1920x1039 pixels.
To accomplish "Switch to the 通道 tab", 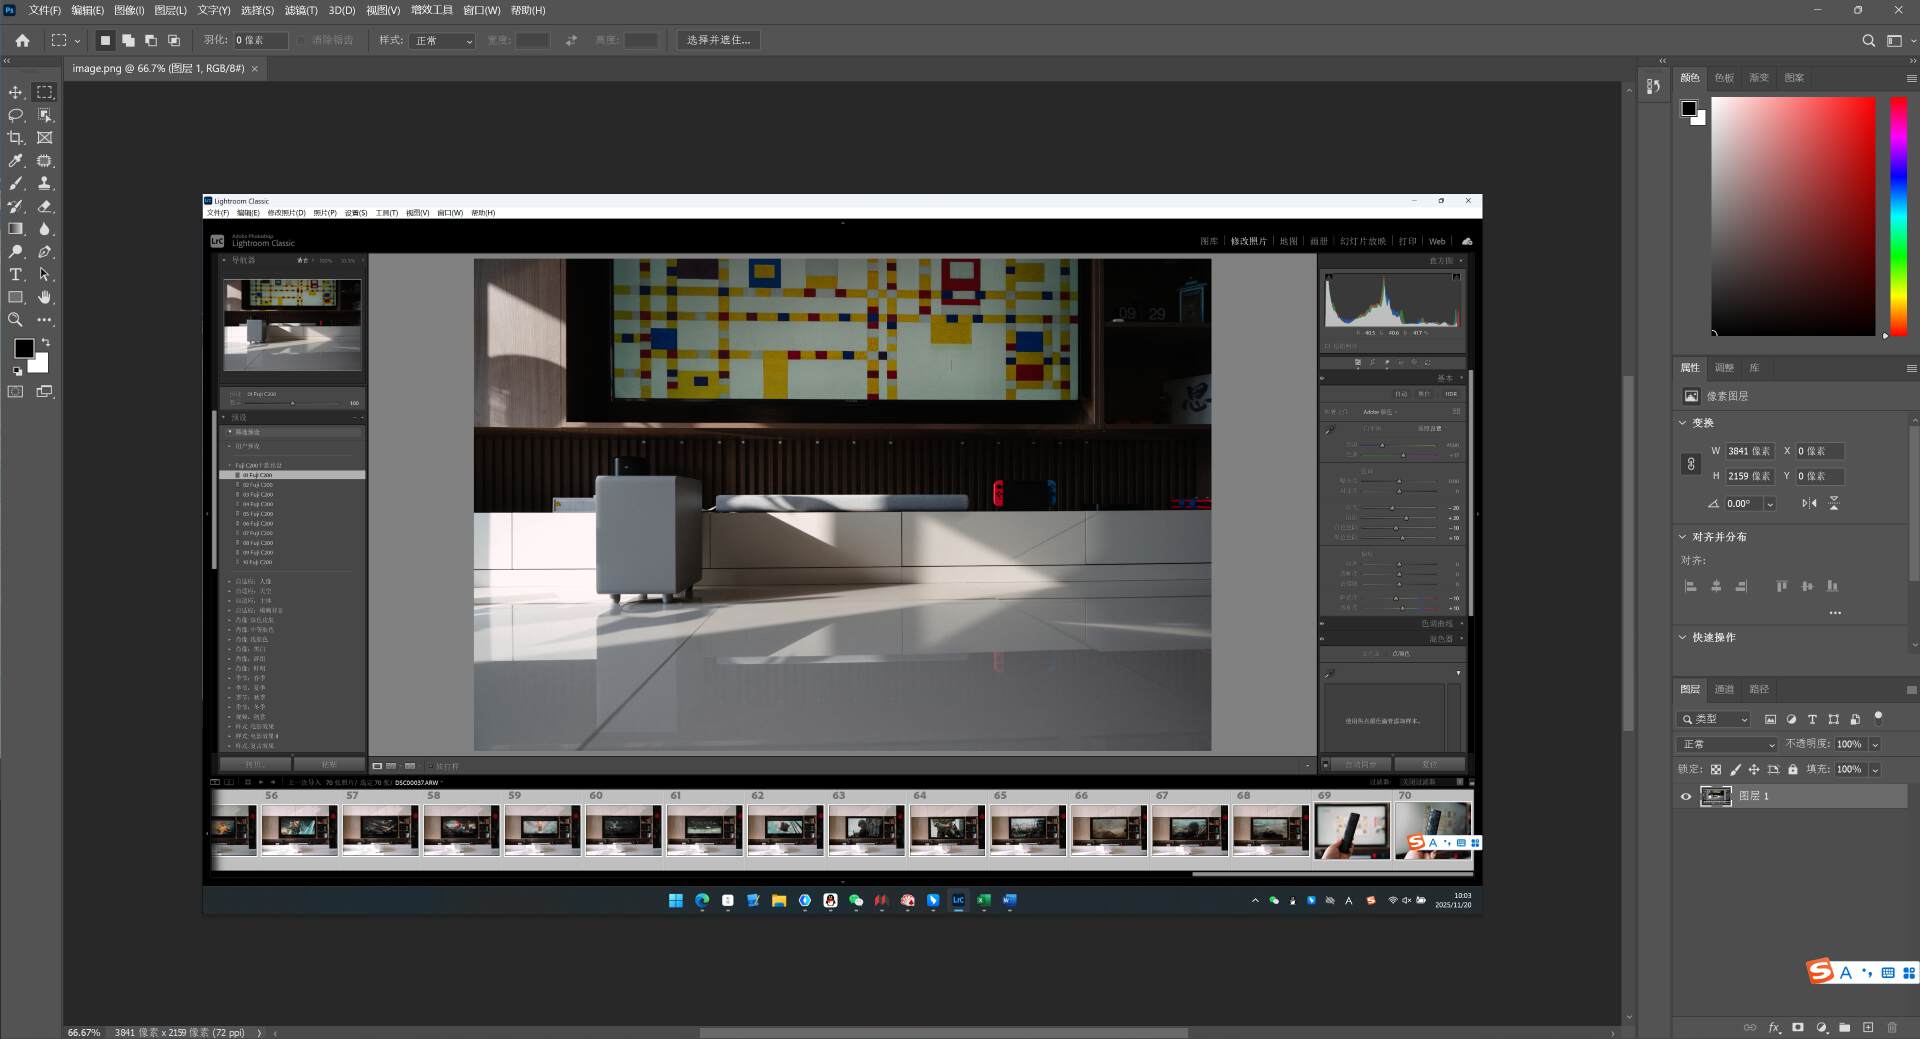I will click(1724, 689).
